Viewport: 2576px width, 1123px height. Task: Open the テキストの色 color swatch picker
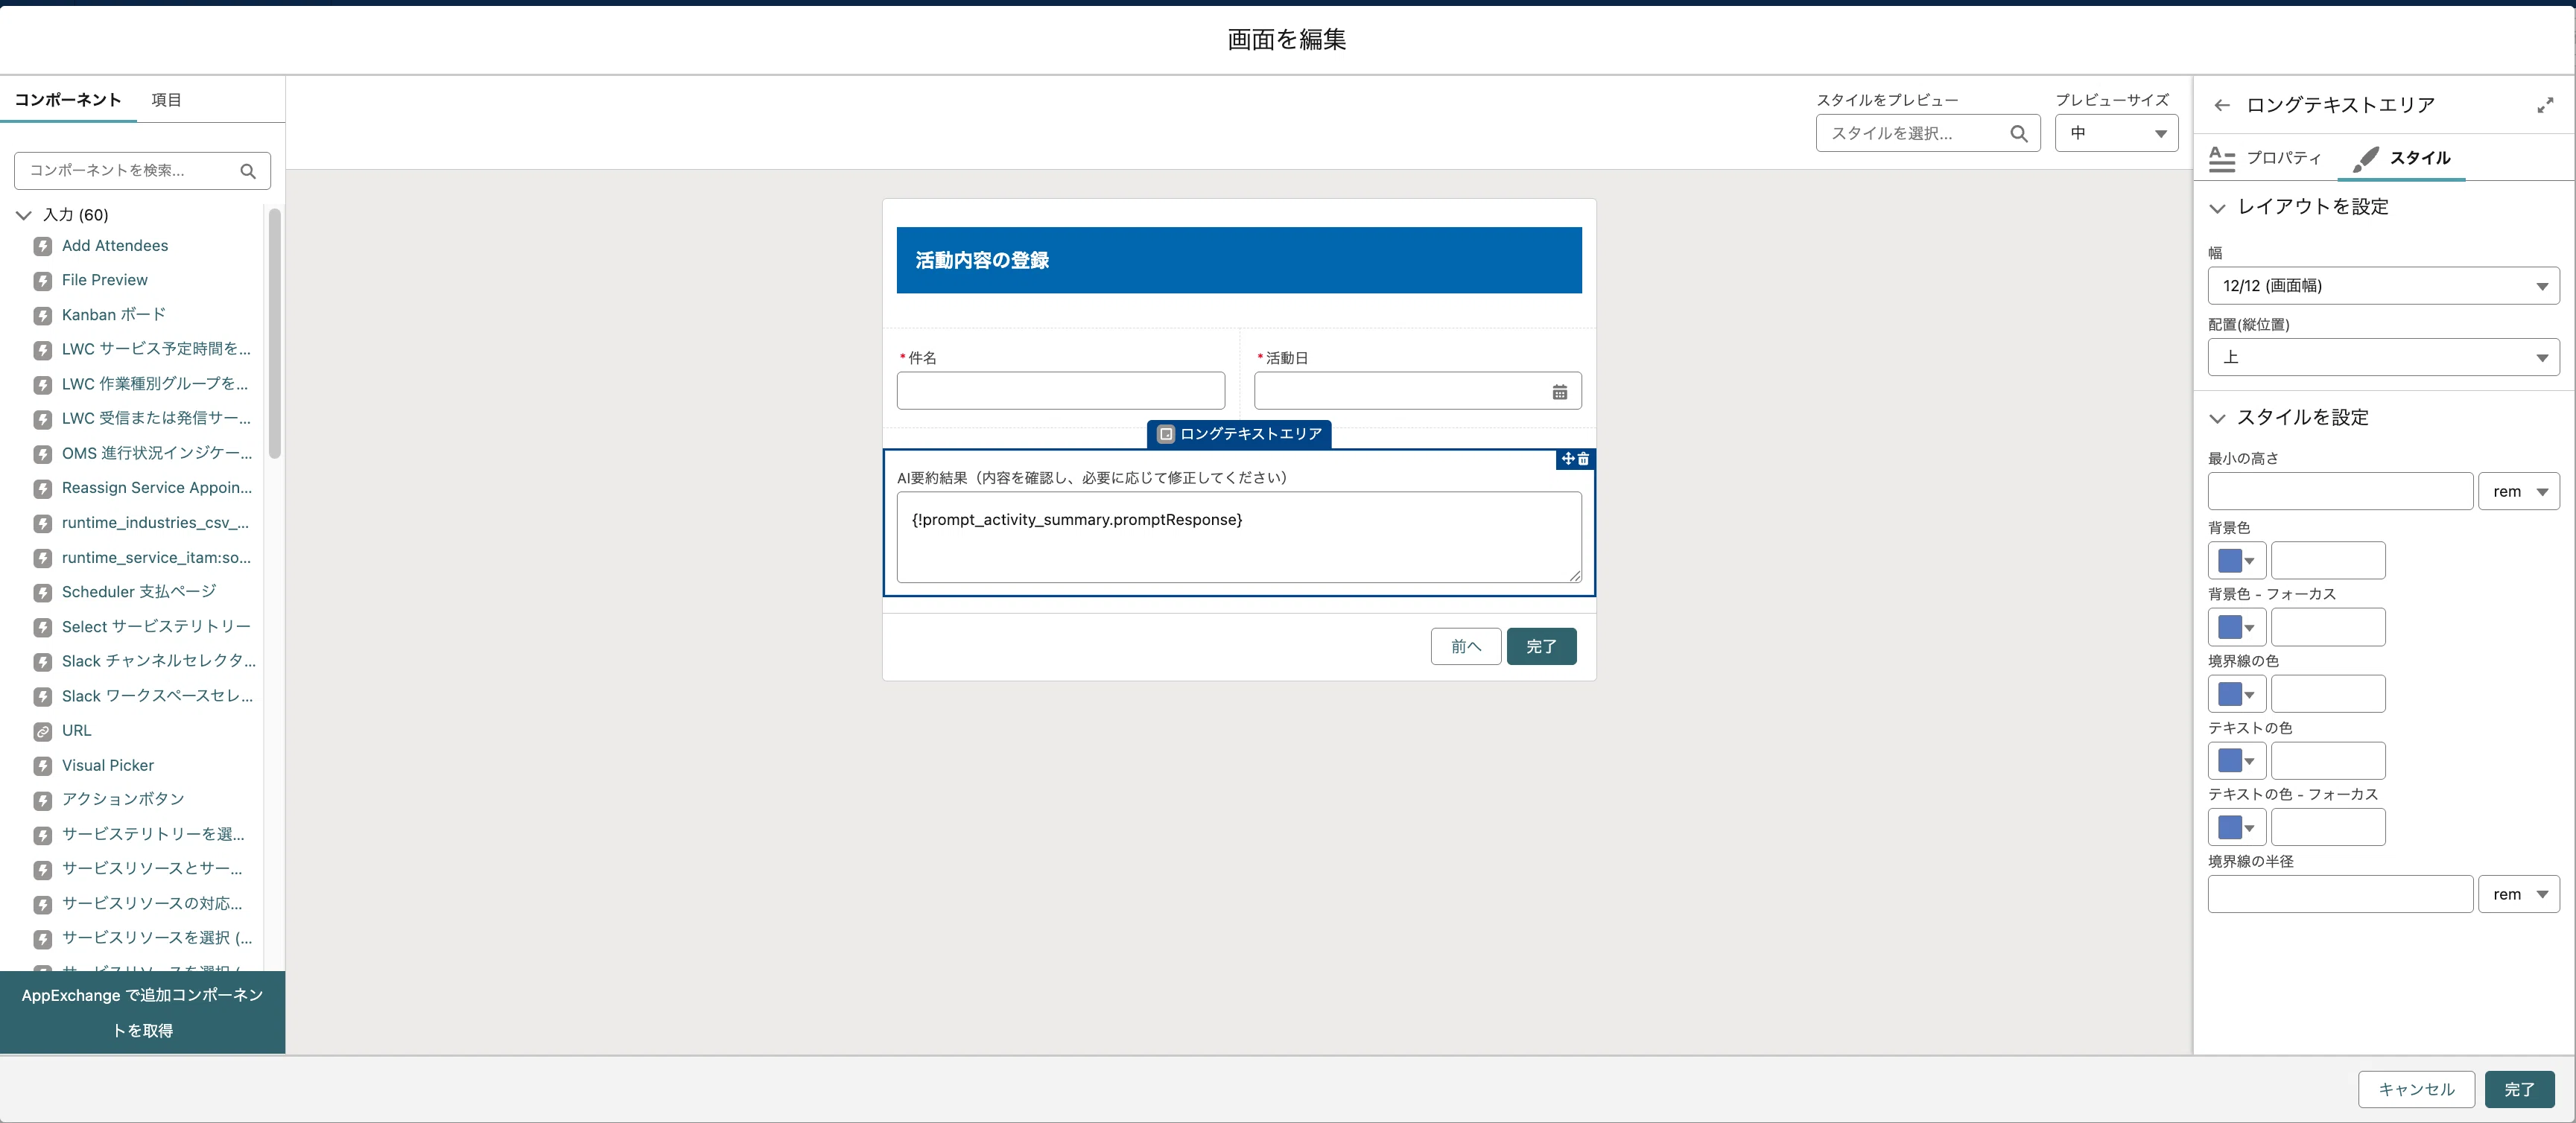coord(2236,761)
